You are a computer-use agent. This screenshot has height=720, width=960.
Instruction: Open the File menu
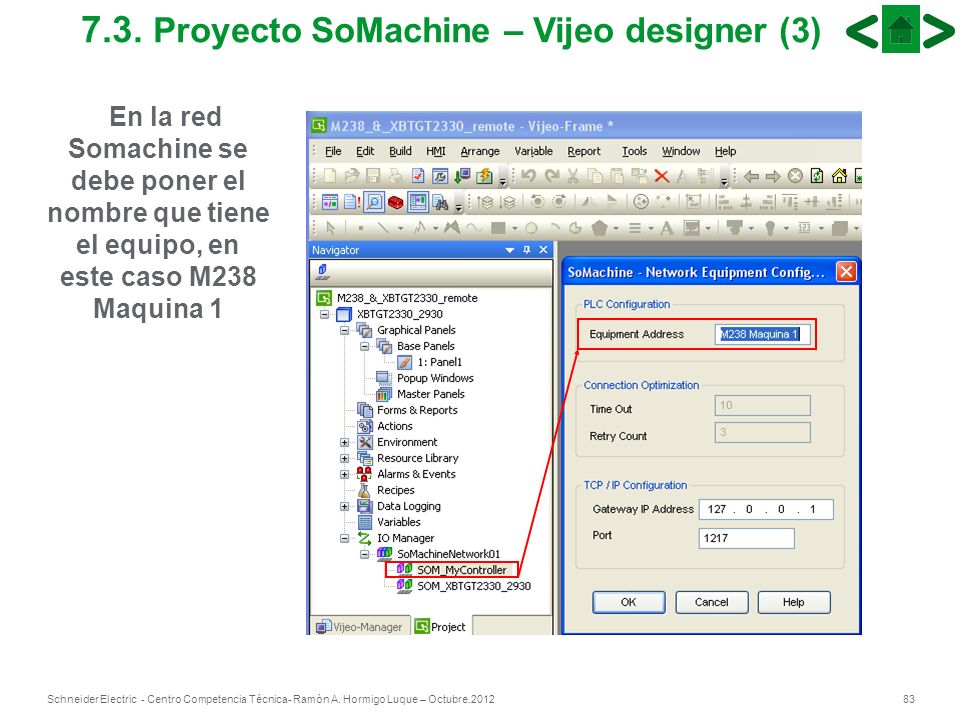point(333,151)
